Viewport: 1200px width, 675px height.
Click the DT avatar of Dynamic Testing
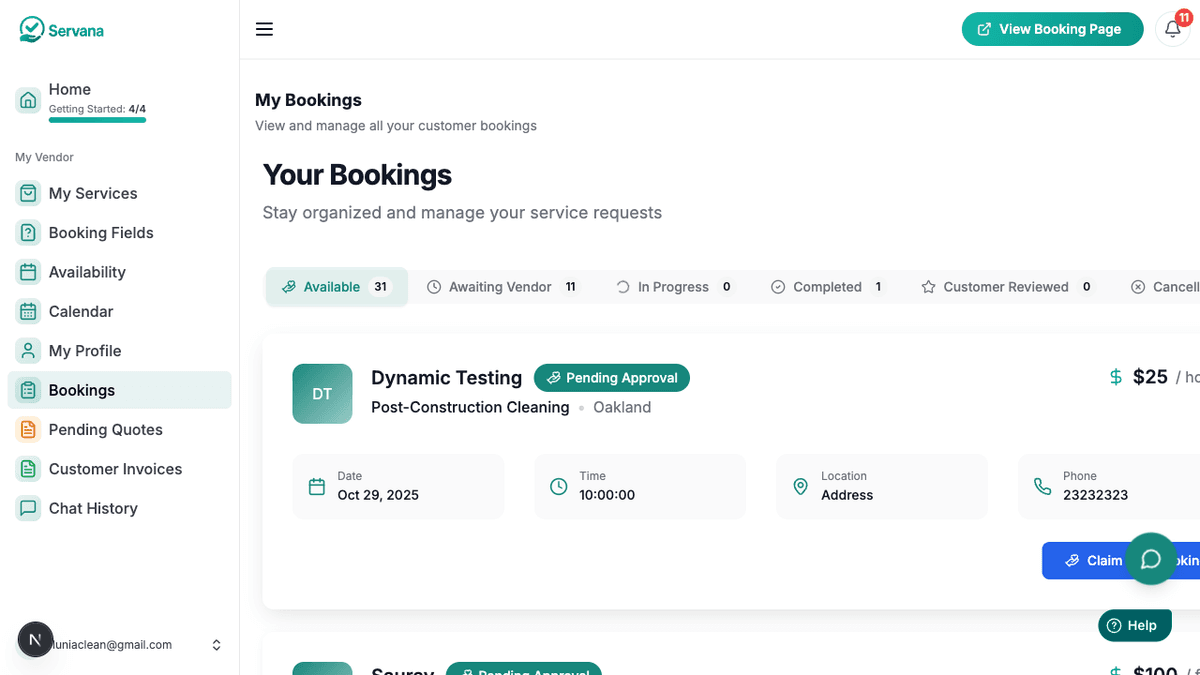322,394
